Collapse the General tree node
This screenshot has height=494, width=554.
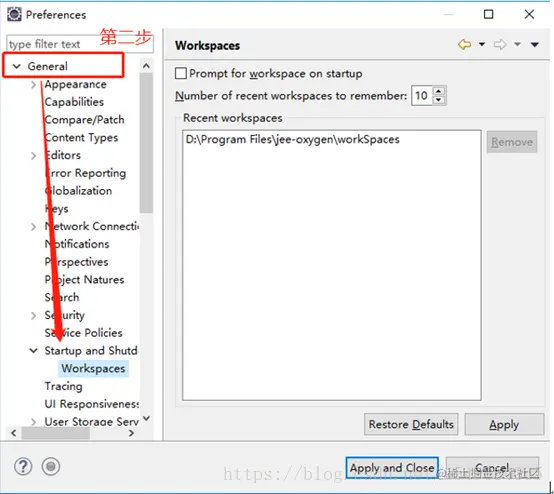[x=17, y=66]
